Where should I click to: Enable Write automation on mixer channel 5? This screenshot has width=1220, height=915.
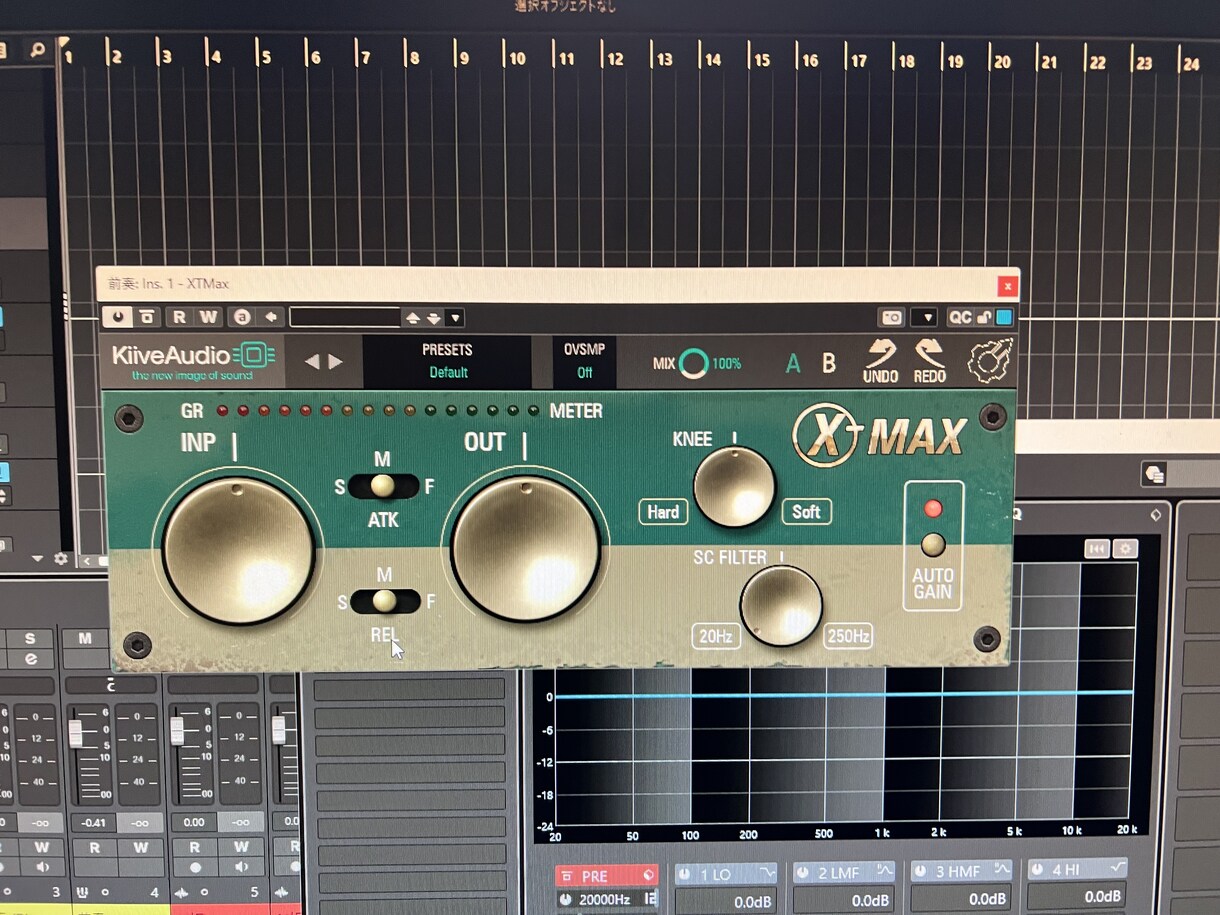point(242,847)
